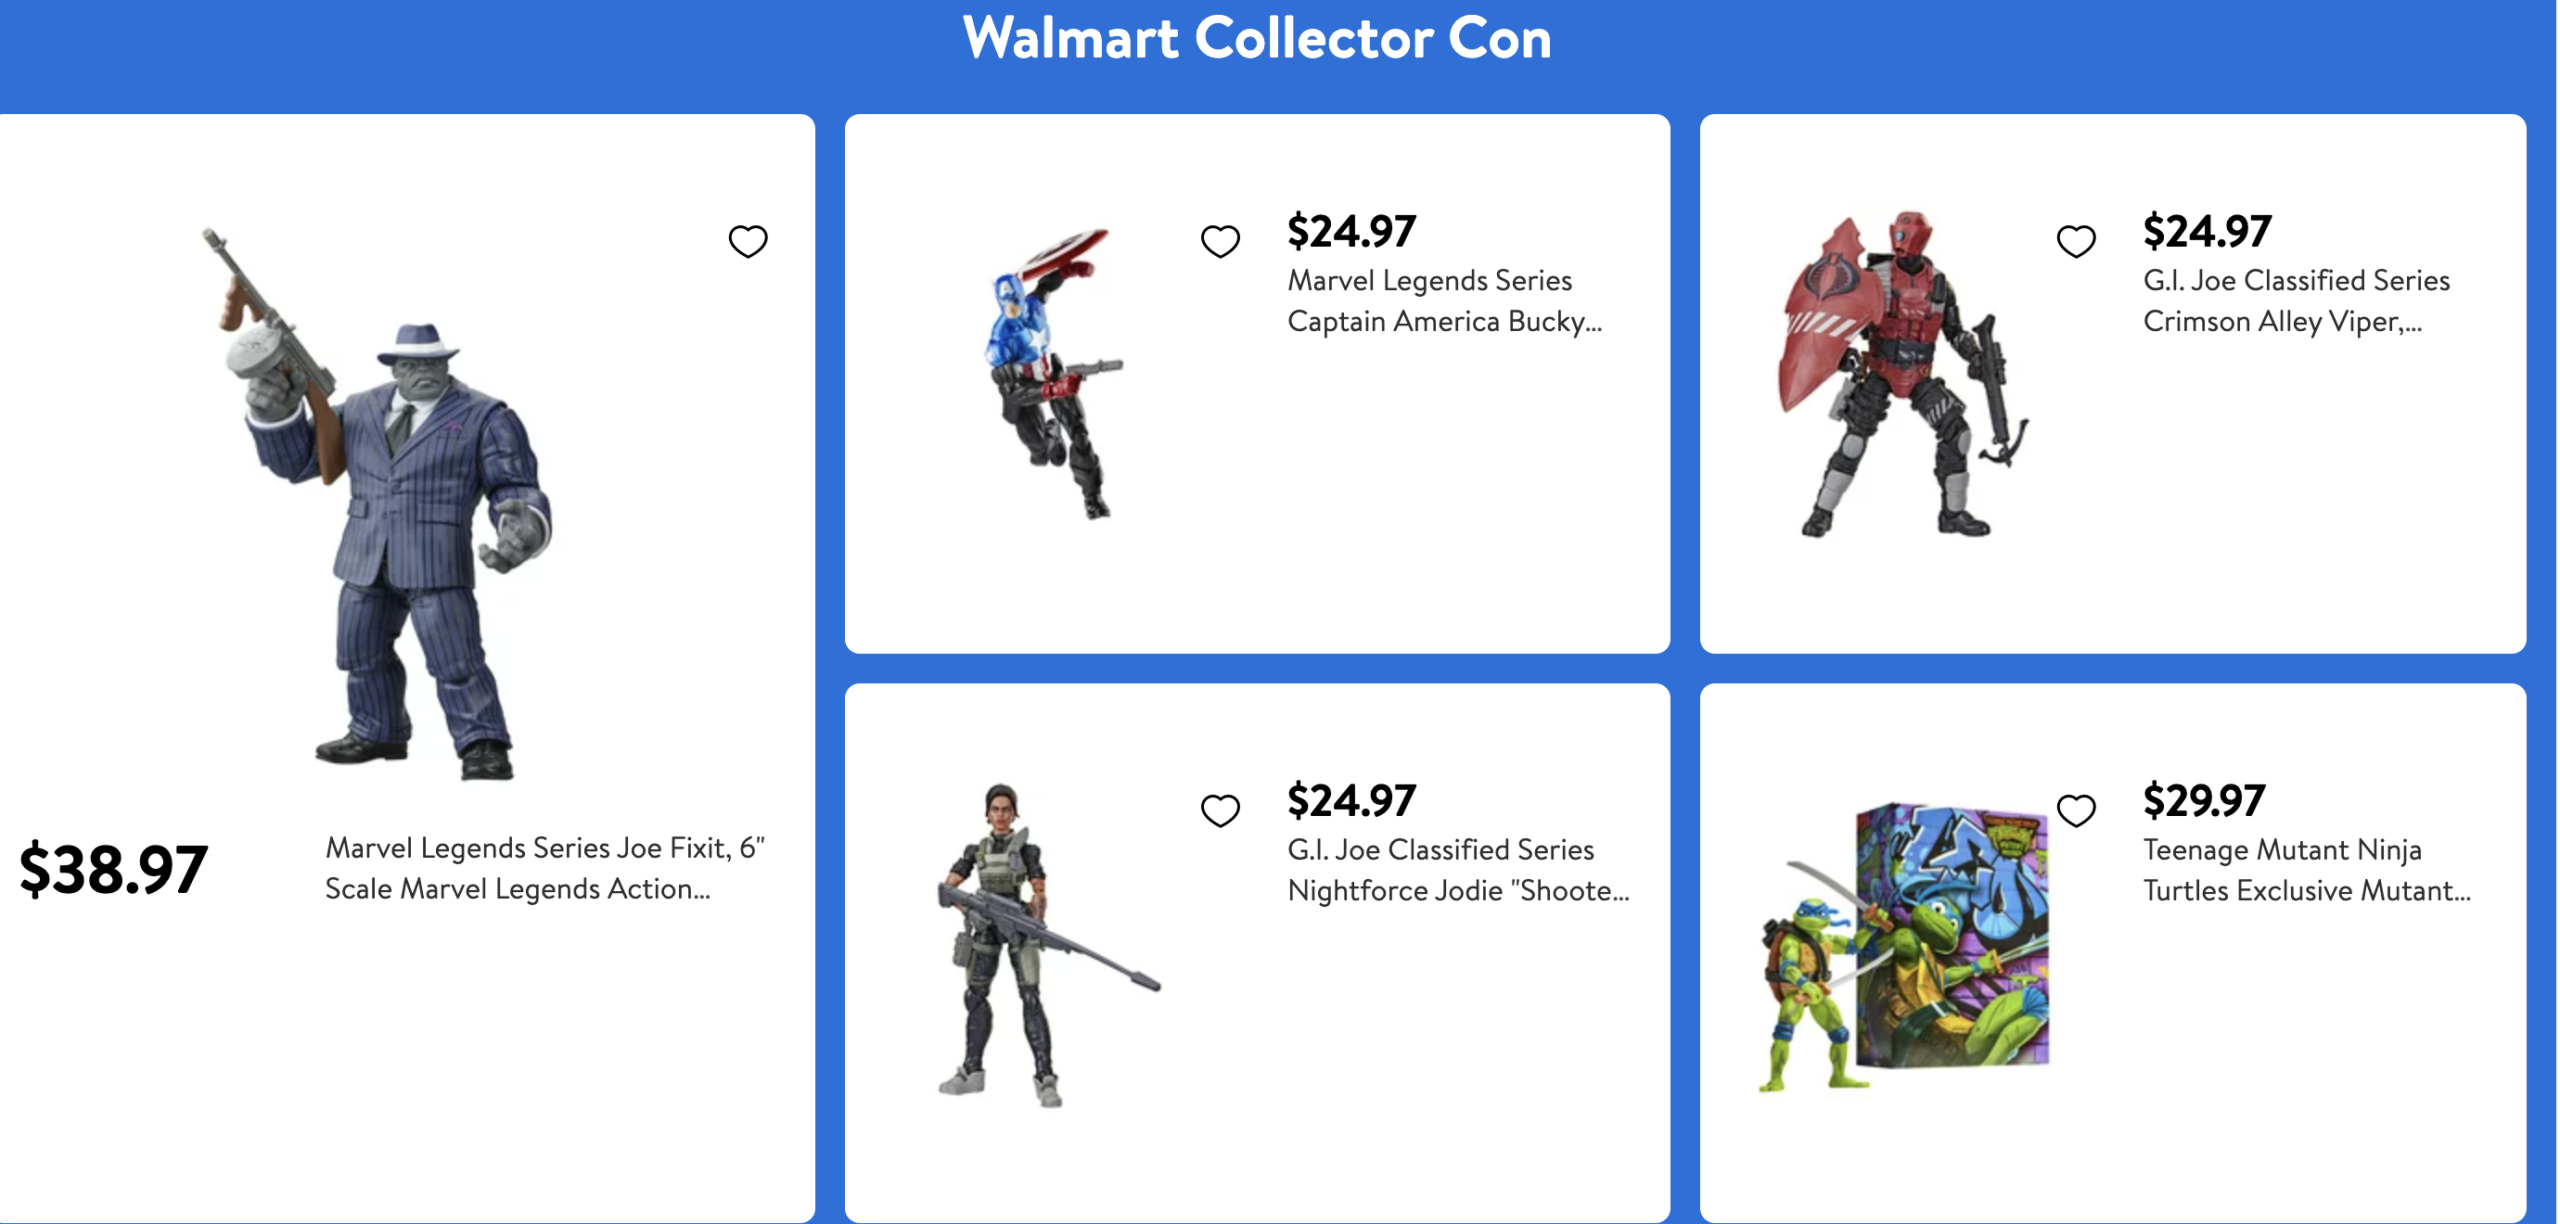Click $24.97 price on Nightforce Jodie
Viewport: 2560px width, 1224px height.
tap(1351, 801)
